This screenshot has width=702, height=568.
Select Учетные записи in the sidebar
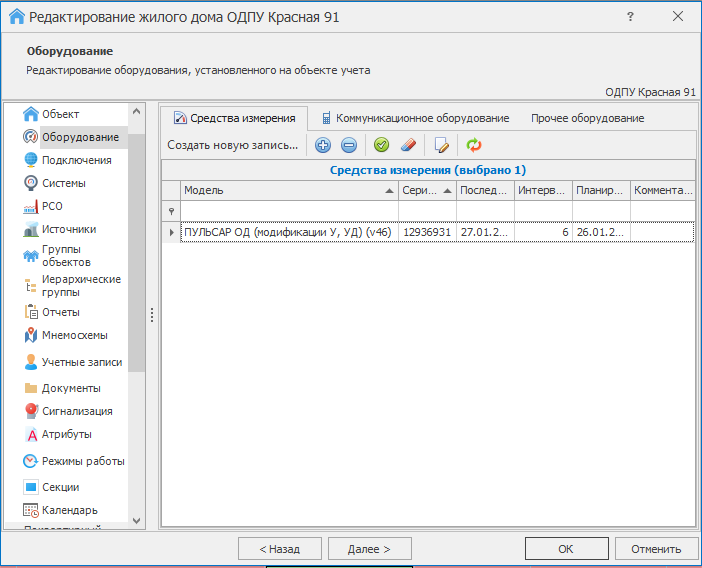tap(81, 362)
